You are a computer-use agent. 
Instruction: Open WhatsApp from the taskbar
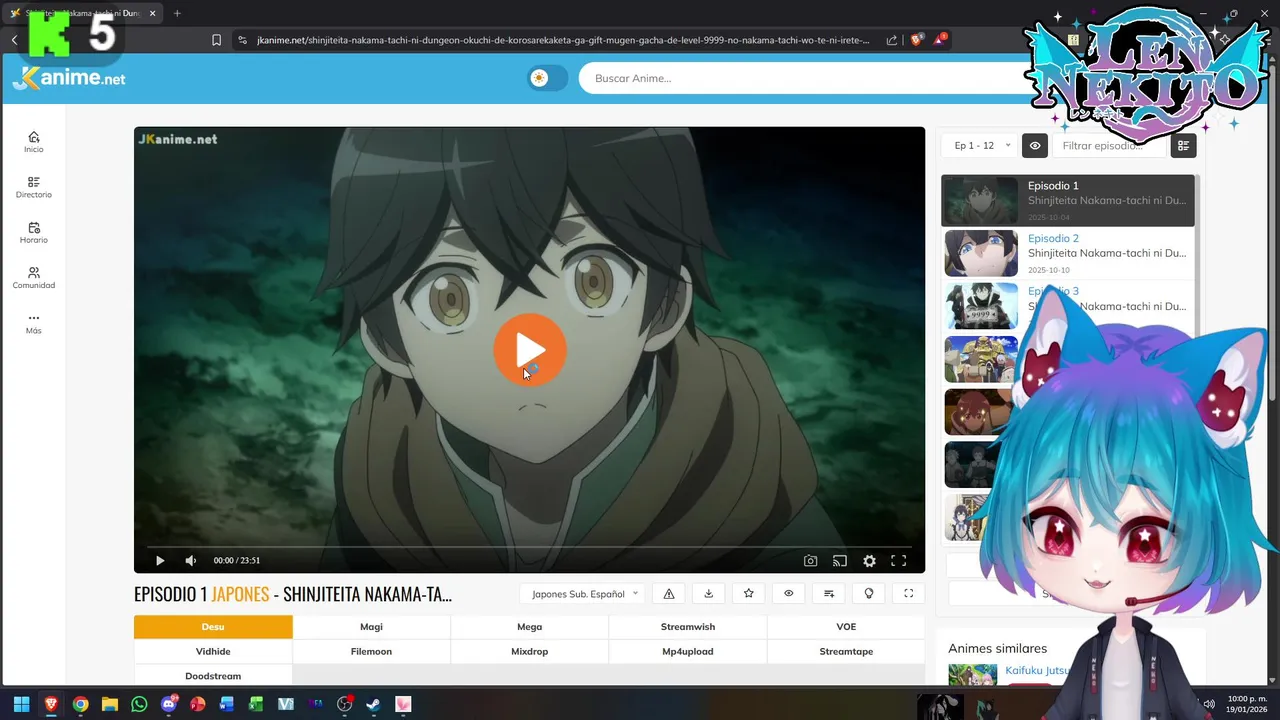tap(139, 704)
